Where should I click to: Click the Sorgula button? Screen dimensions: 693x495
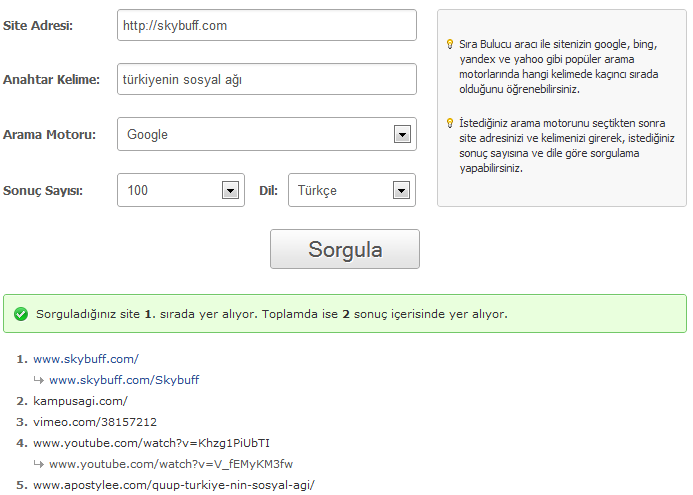345,249
